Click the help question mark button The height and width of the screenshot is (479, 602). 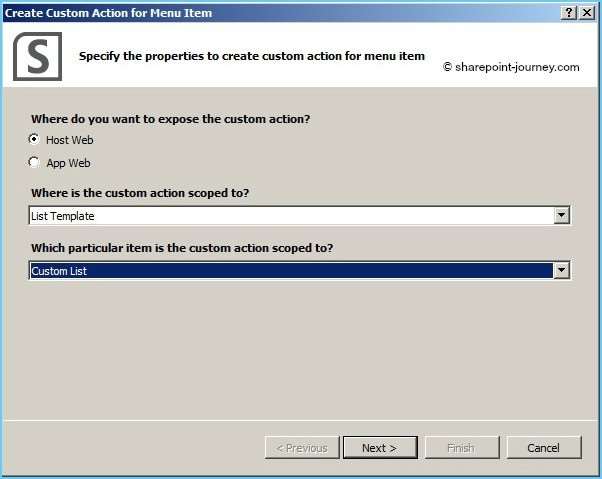569,13
